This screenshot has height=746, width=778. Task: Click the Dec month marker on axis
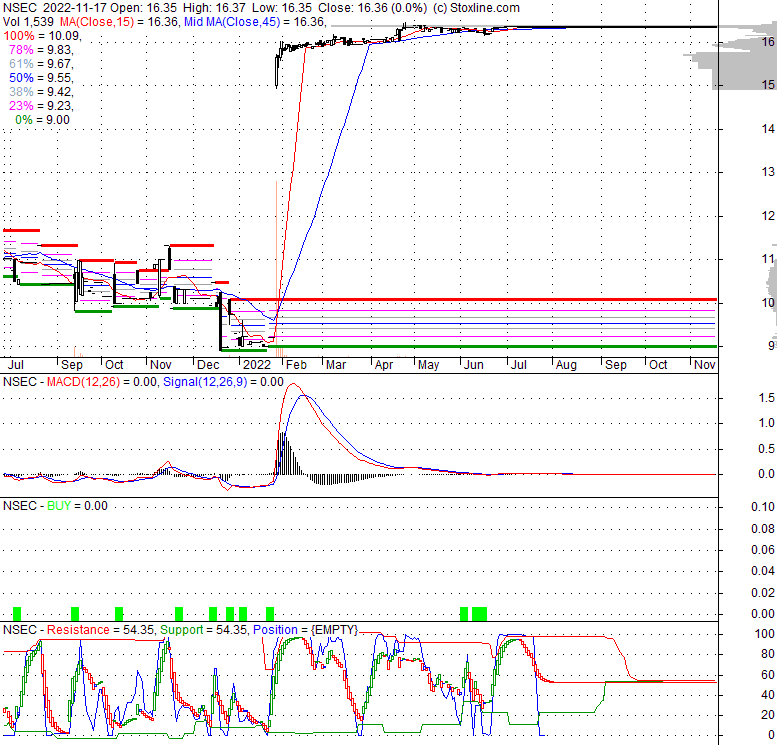click(208, 365)
